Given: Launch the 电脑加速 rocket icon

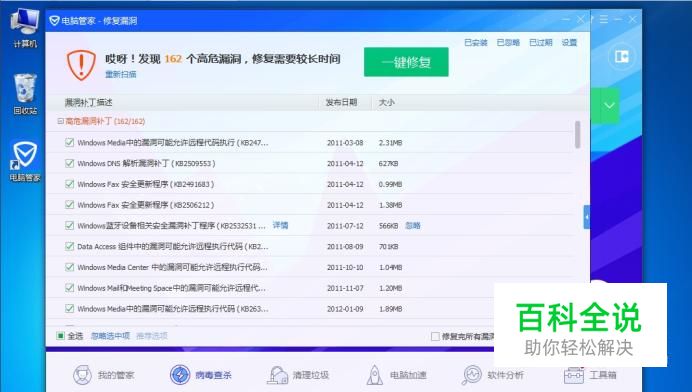Looking at the screenshot, I should coord(375,375).
